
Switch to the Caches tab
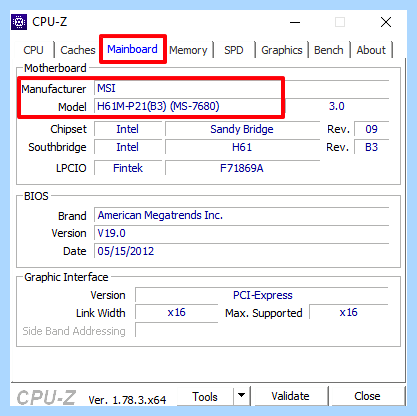[78, 50]
